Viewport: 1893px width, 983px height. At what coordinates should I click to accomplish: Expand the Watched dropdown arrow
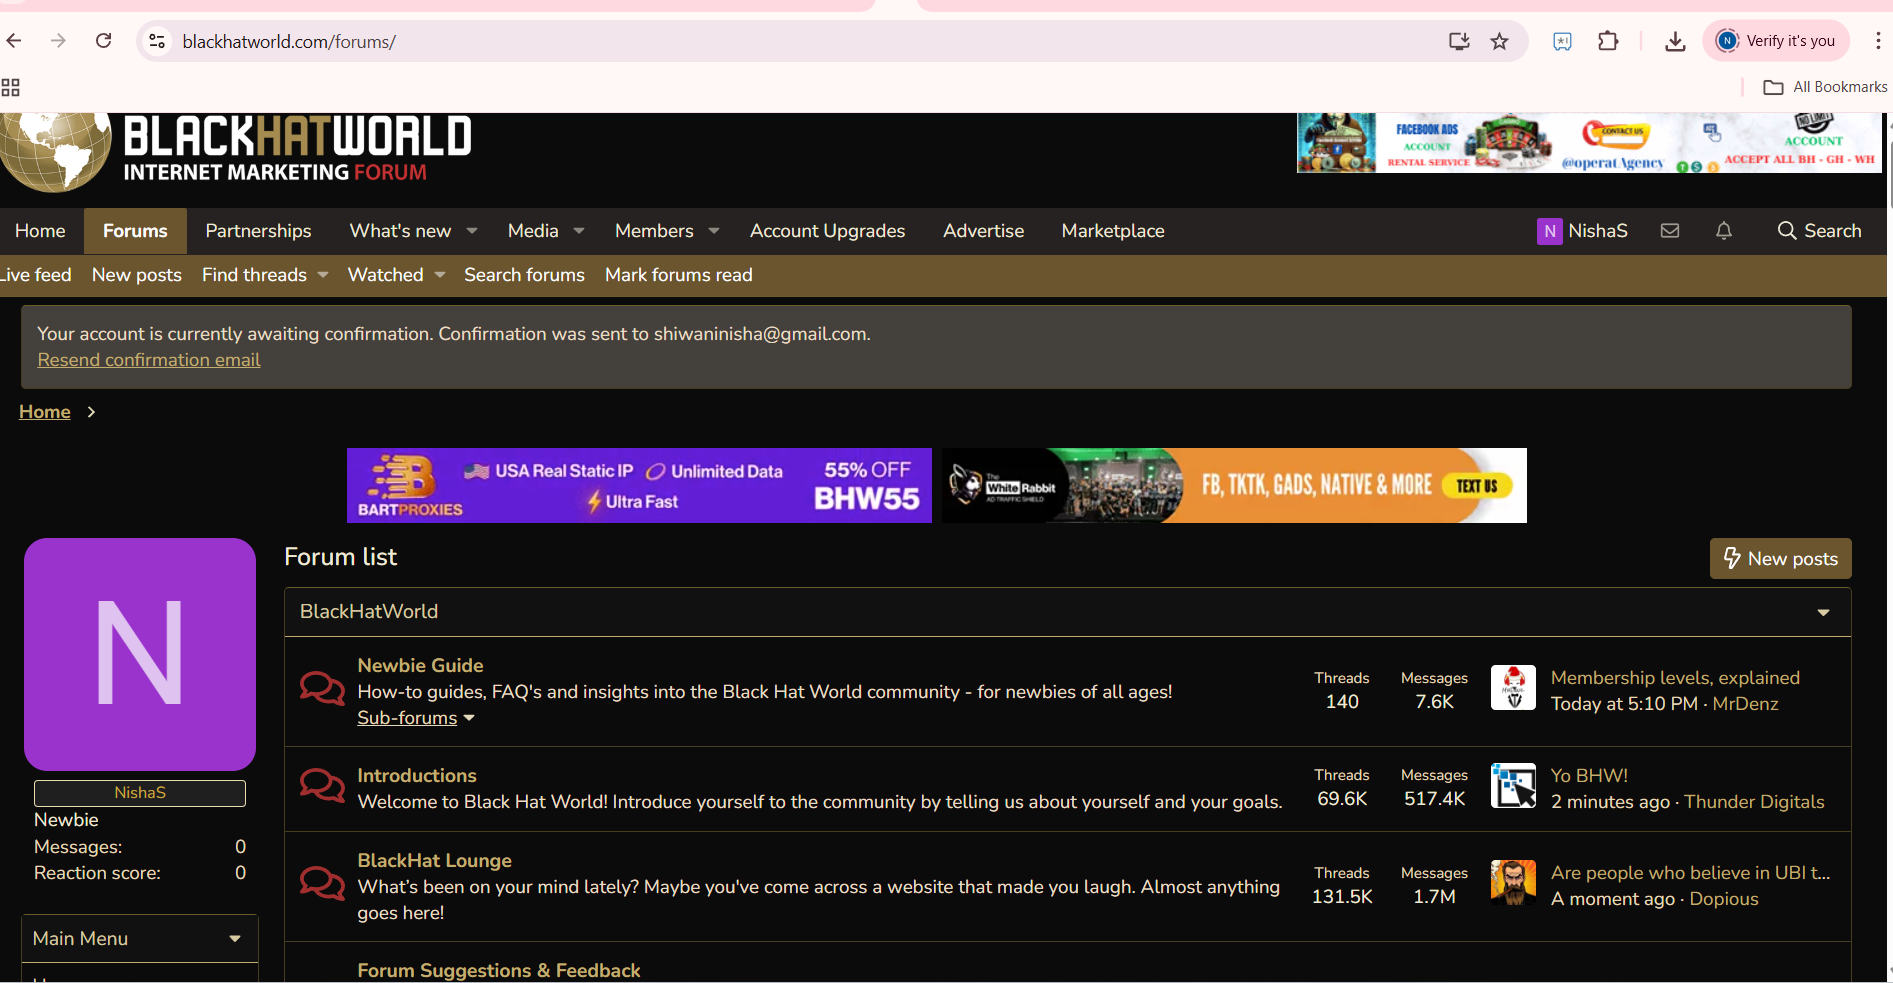click(x=440, y=275)
